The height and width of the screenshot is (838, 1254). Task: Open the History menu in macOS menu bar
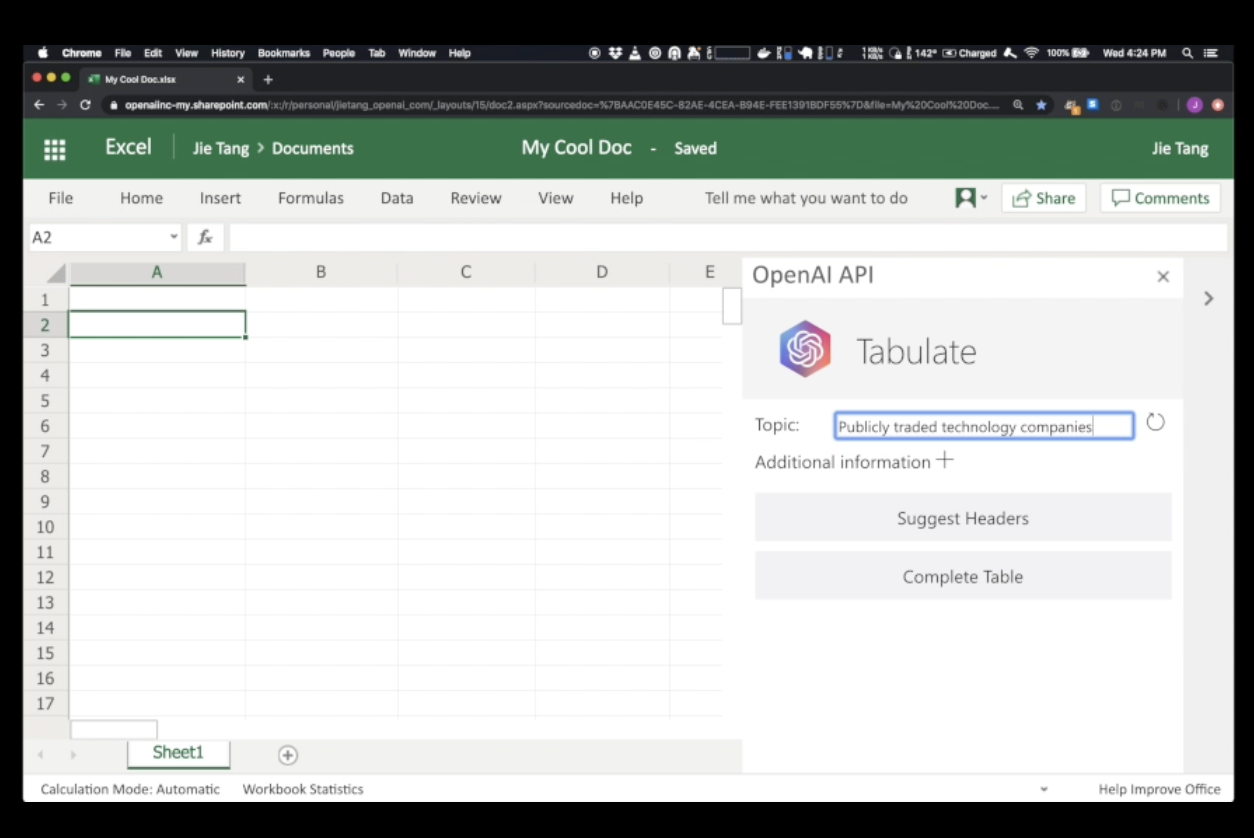pos(228,53)
